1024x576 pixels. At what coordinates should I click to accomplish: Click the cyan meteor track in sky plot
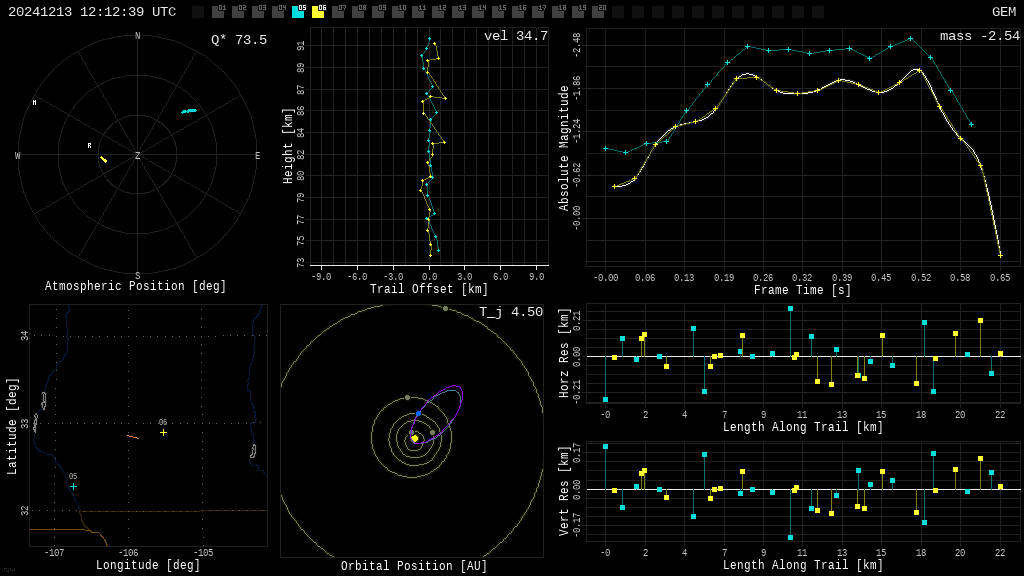coord(189,111)
